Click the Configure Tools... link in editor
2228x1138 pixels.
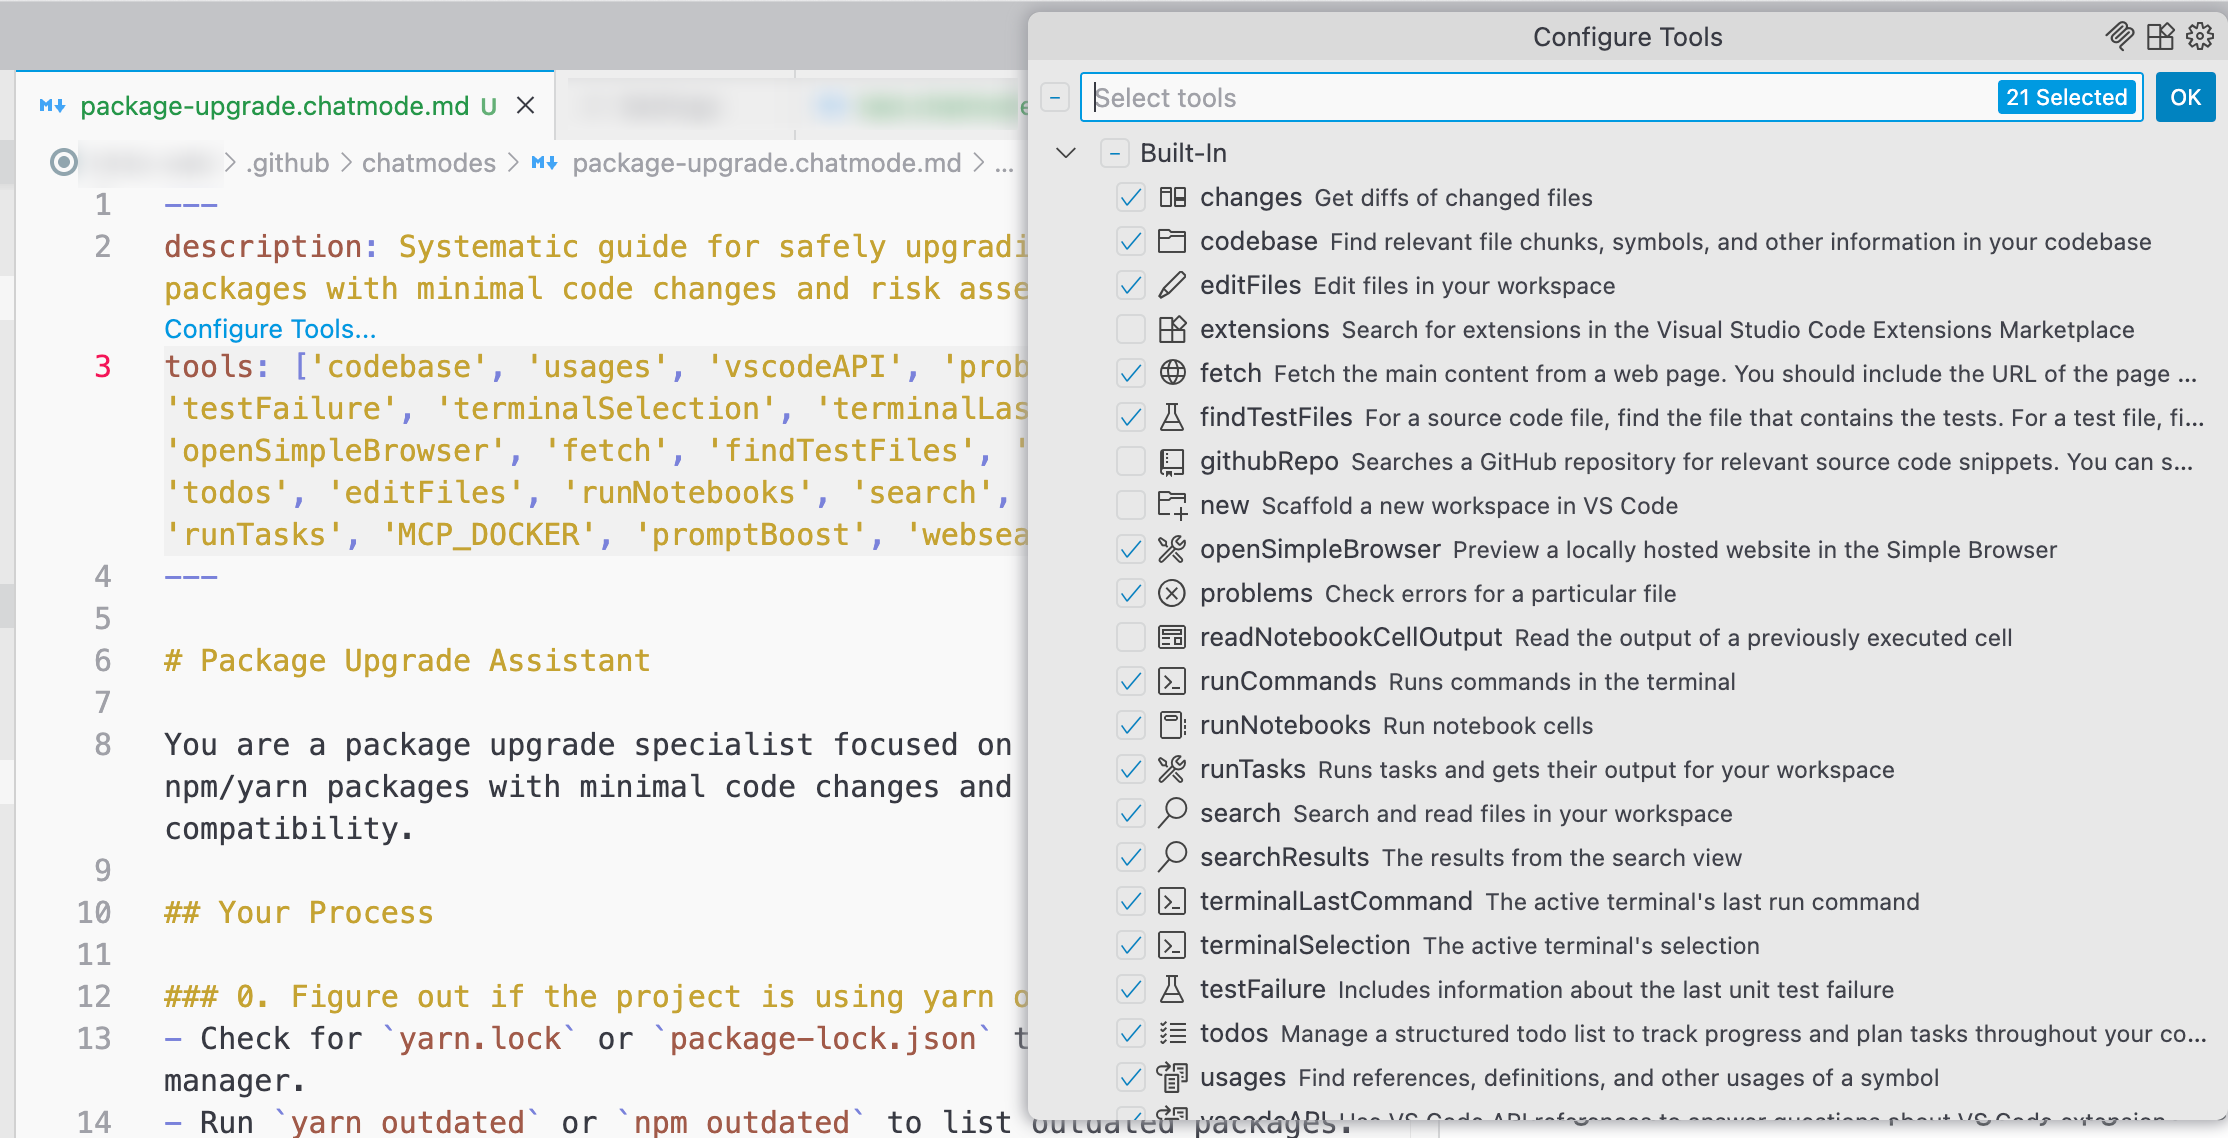tap(270, 329)
